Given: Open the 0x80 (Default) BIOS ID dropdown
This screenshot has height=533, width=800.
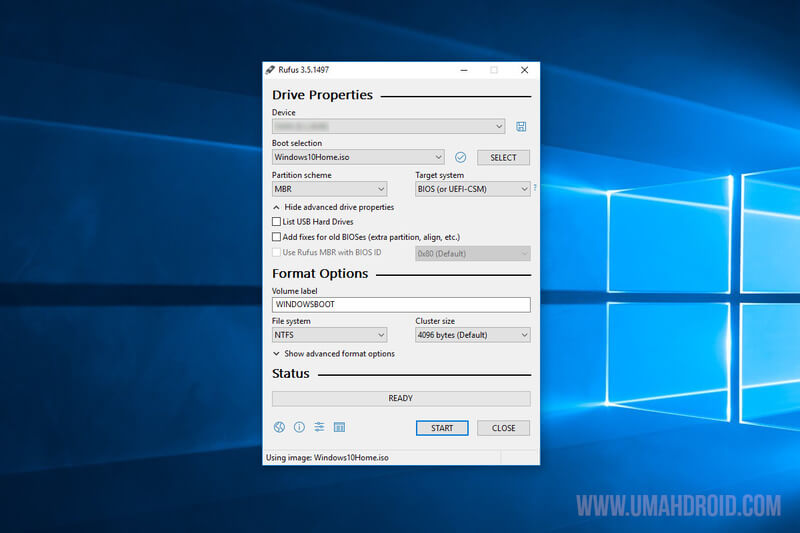Looking at the screenshot, I should click(472, 253).
